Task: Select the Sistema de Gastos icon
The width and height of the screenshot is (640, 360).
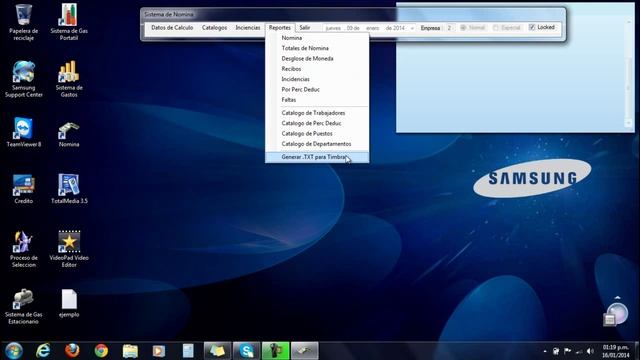Action: coord(69,78)
